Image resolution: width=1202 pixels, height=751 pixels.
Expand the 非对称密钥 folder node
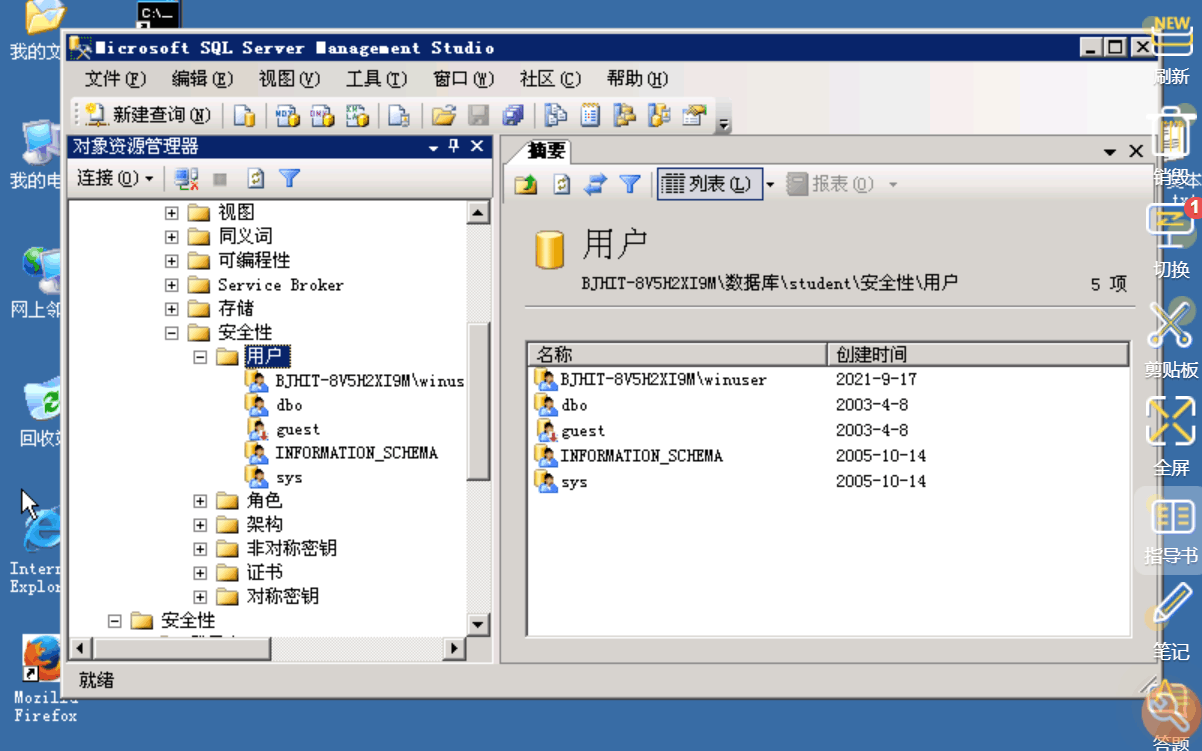tap(200, 549)
